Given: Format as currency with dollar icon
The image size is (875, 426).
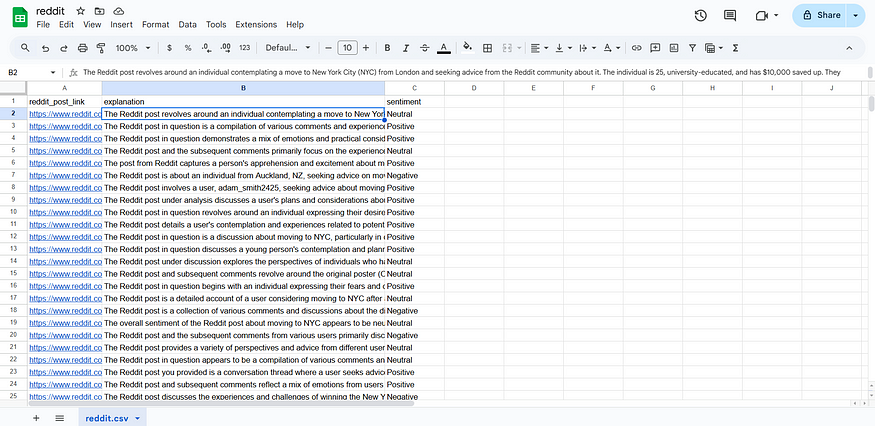Looking at the screenshot, I should (169, 48).
